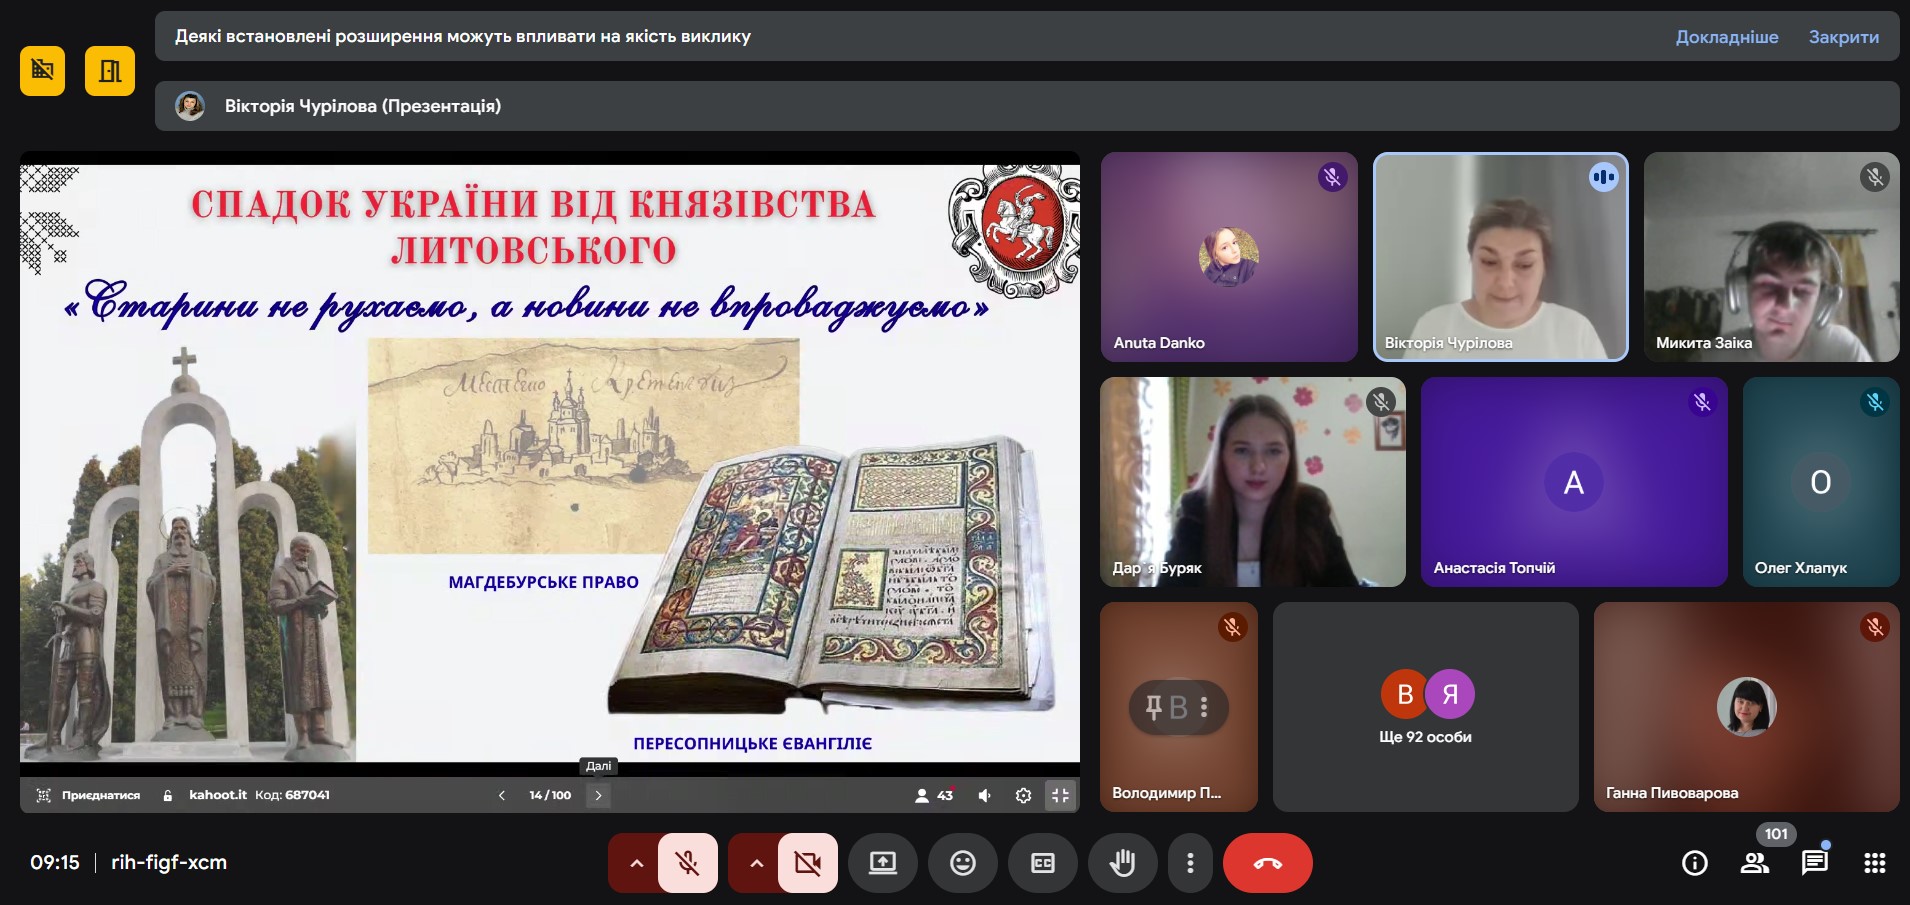The height and width of the screenshot is (905, 1910).
Task: Click the Kahoot Приєднатися fullscreen icon
Action: (43, 795)
